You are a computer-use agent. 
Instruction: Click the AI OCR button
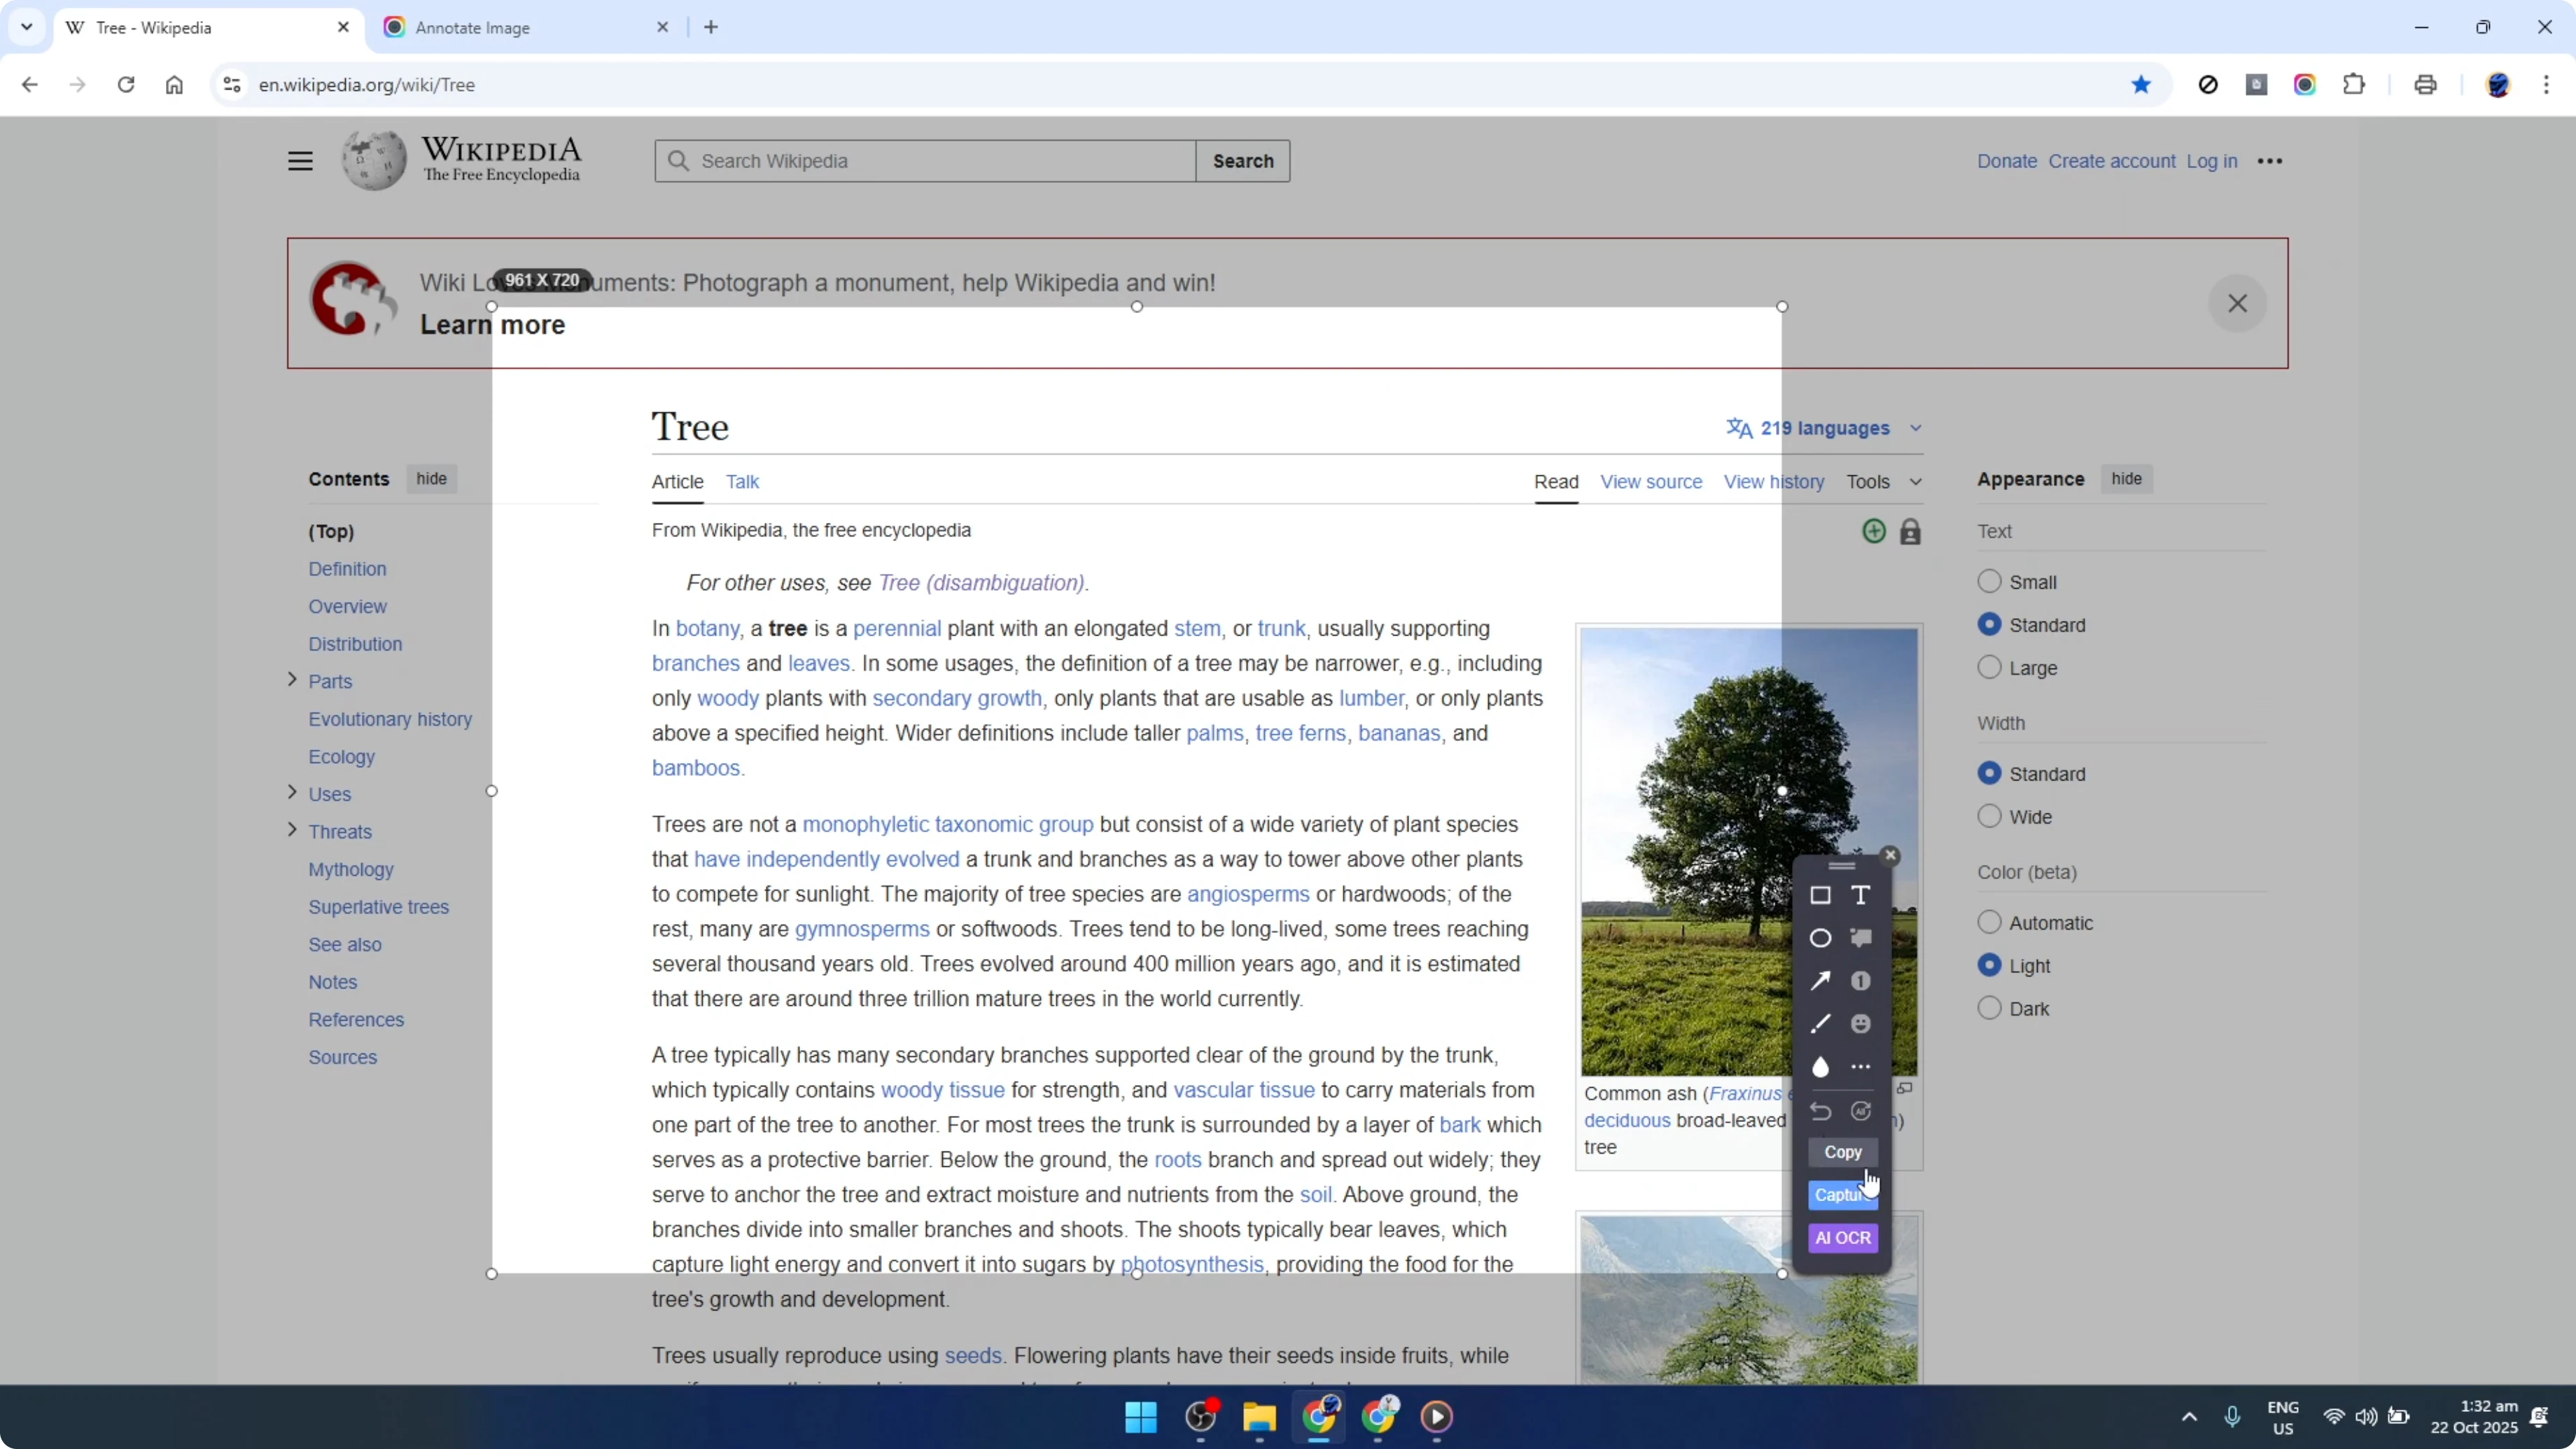(1842, 1238)
